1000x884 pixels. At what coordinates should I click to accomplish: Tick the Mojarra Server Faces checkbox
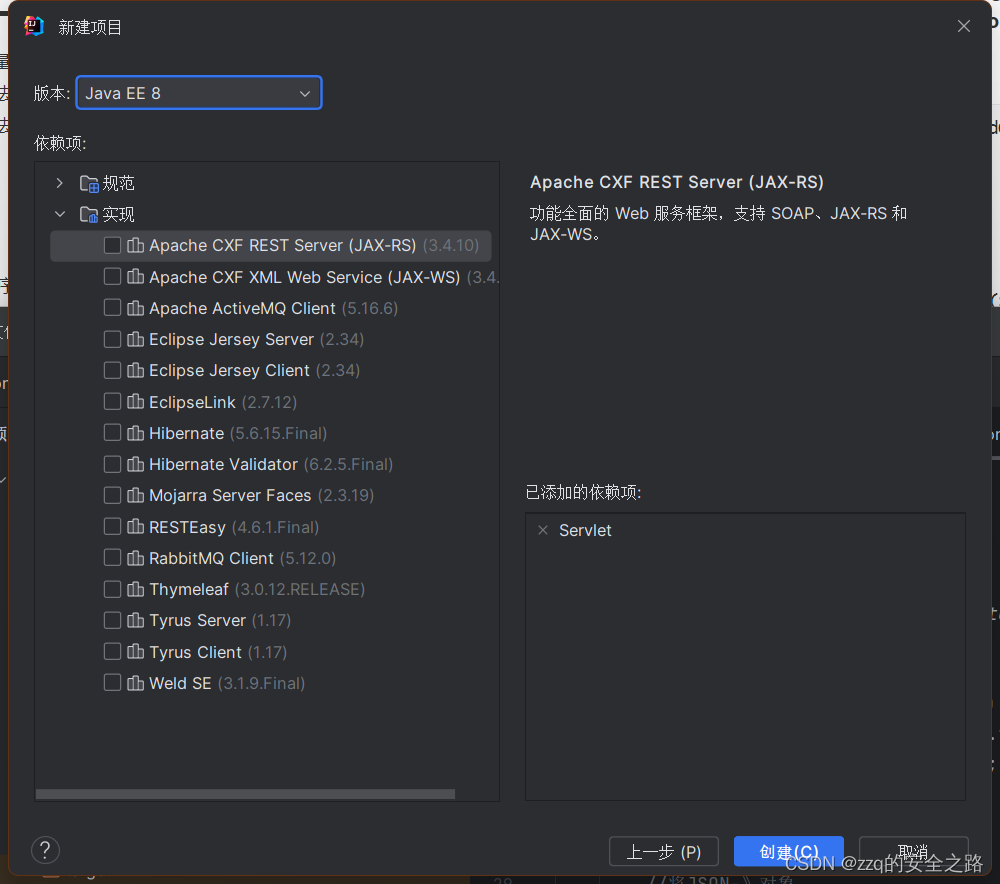coord(112,496)
